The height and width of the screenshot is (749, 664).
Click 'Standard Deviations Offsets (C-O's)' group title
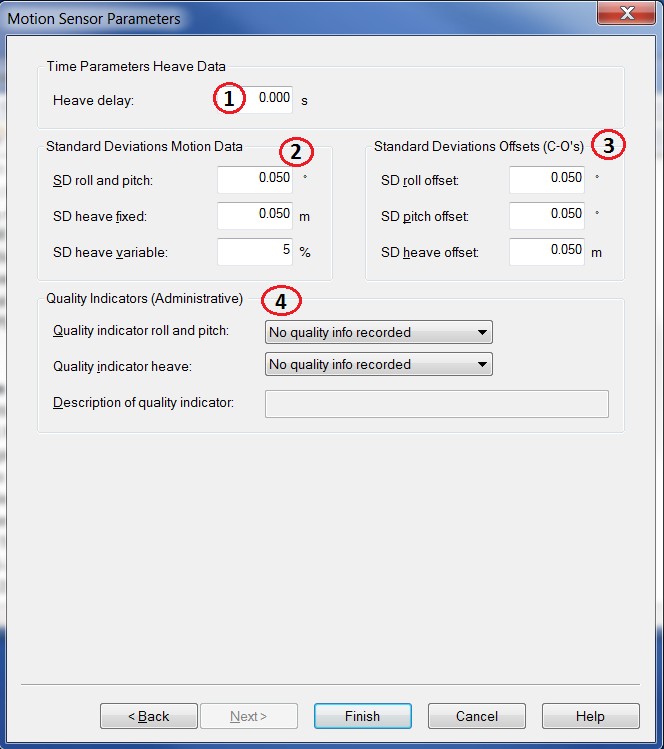pyautogui.click(x=479, y=146)
